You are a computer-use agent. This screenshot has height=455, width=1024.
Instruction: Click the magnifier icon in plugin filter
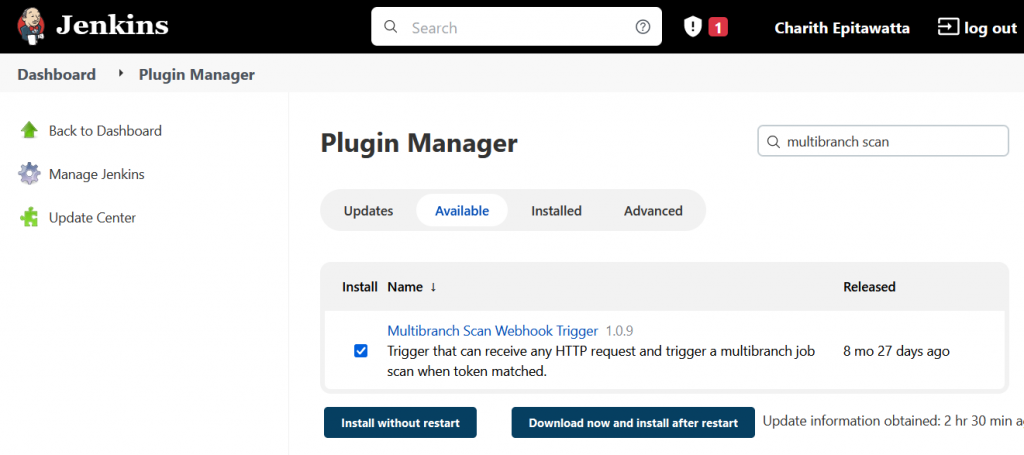tap(773, 142)
